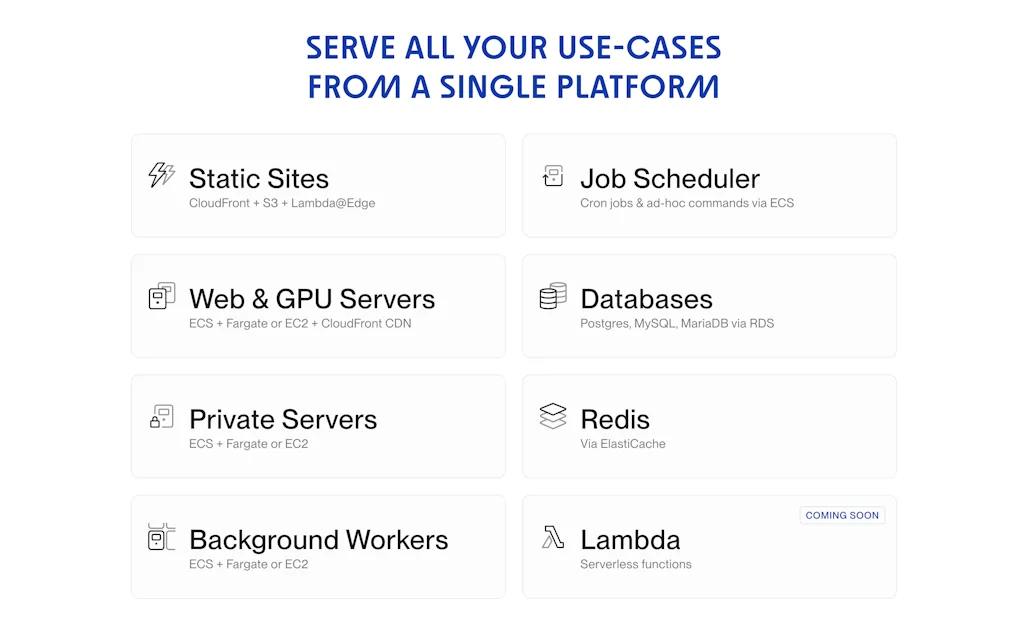
Task: Open the Static Sites heading
Action: (x=259, y=179)
